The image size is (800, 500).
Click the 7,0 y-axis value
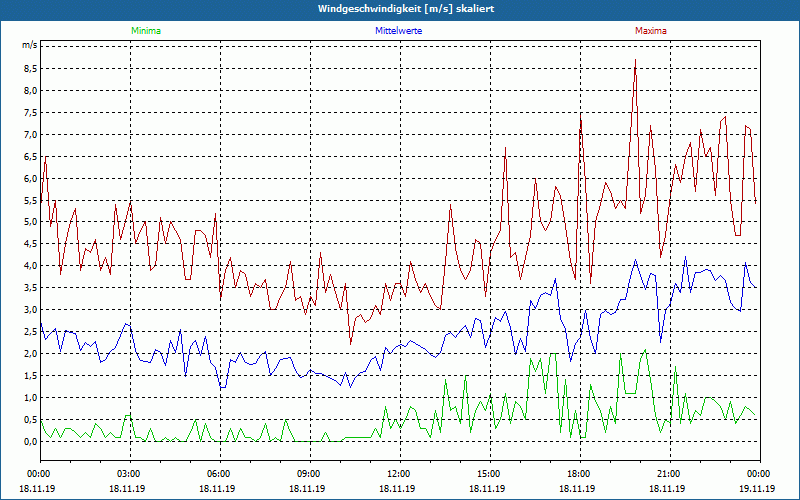pyautogui.click(x=31, y=135)
